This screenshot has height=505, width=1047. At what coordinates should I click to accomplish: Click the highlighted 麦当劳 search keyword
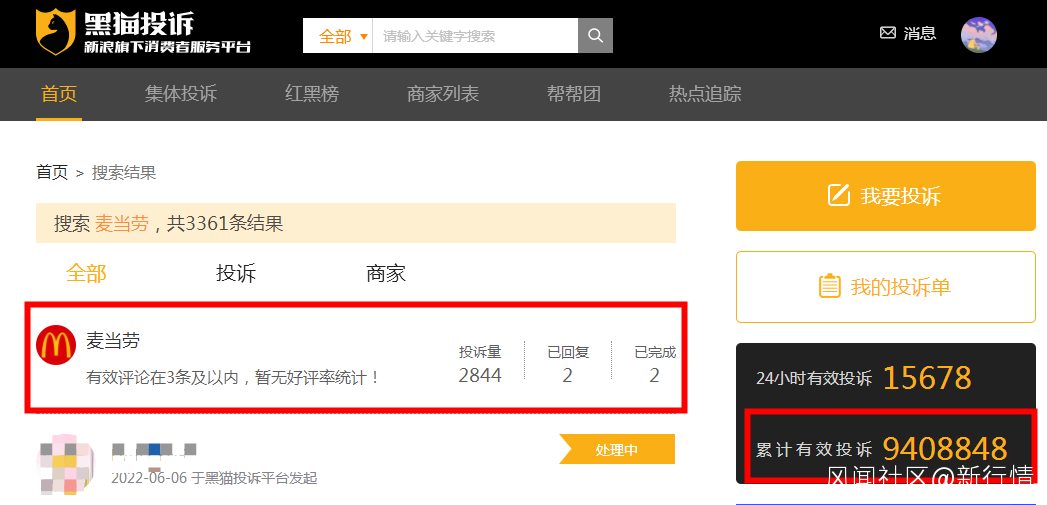122,223
